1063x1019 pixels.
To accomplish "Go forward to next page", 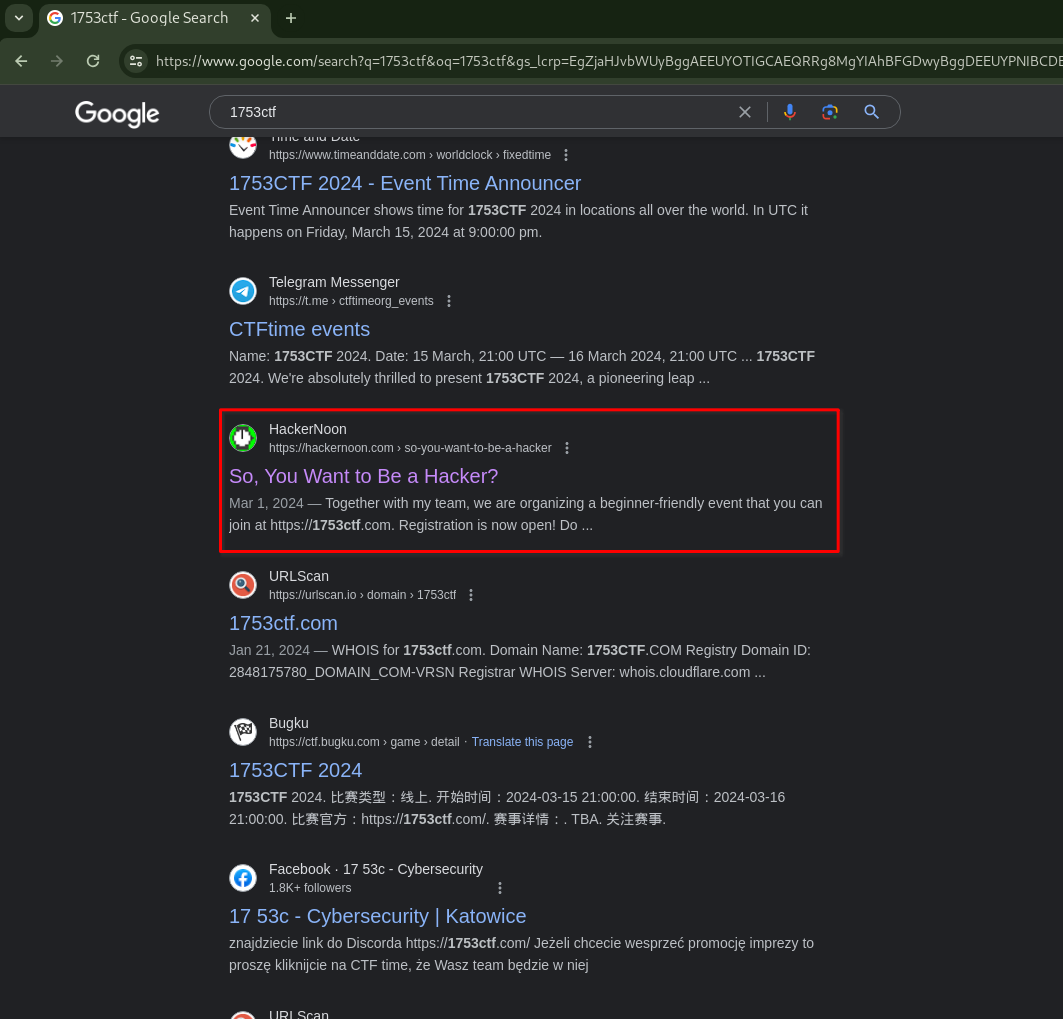I will pos(57,61).
